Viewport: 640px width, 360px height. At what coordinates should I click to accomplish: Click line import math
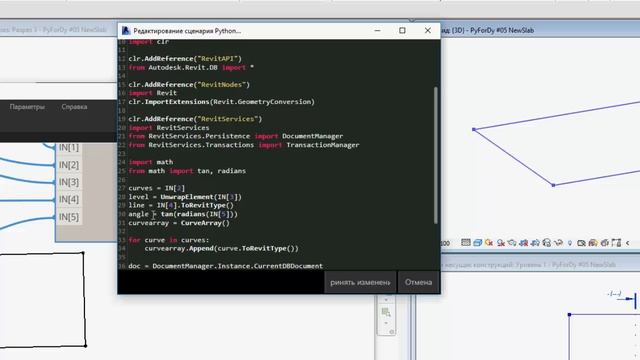[151, 162]
